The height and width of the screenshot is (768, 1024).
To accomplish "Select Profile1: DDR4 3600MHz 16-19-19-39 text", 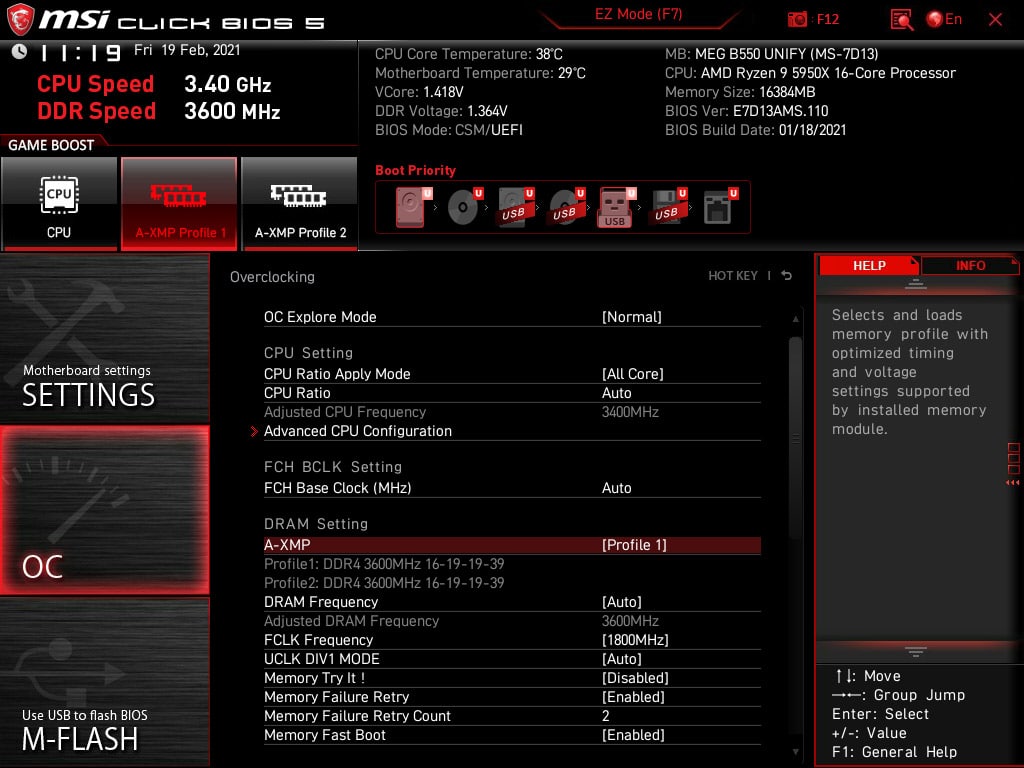I will (x=384, y=564).
